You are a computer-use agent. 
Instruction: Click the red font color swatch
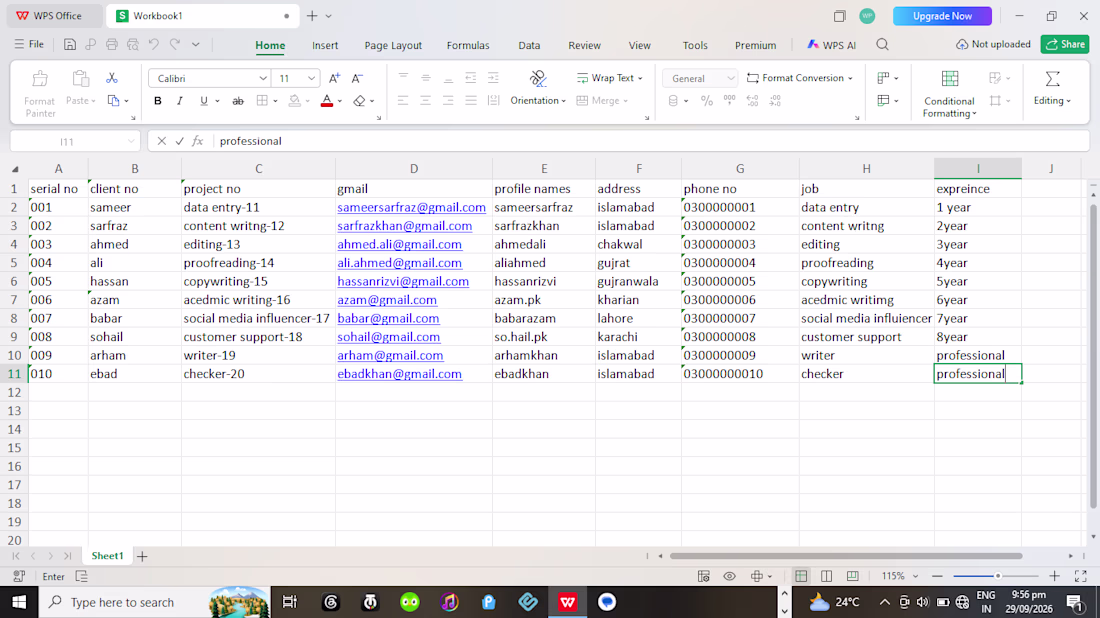326,101
